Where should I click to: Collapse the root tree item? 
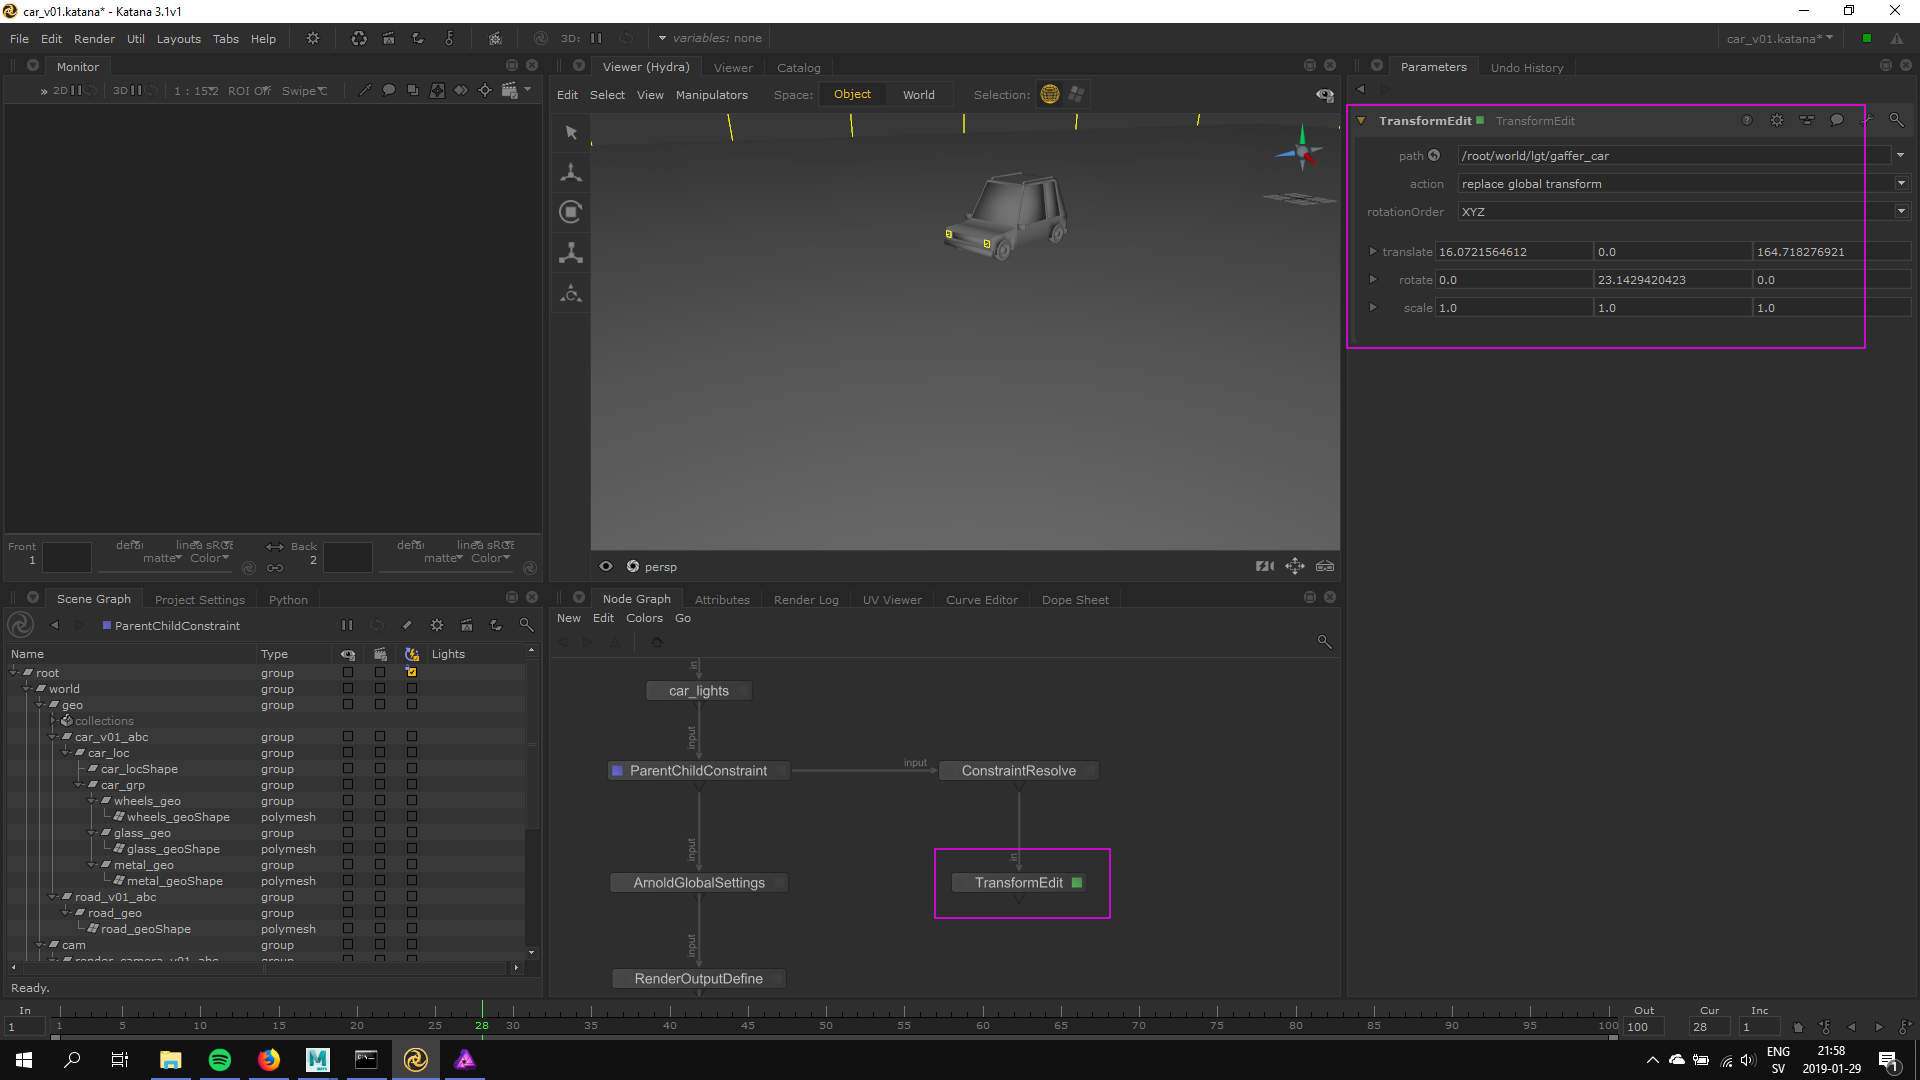pyautogui.click(x=15, y=673)
